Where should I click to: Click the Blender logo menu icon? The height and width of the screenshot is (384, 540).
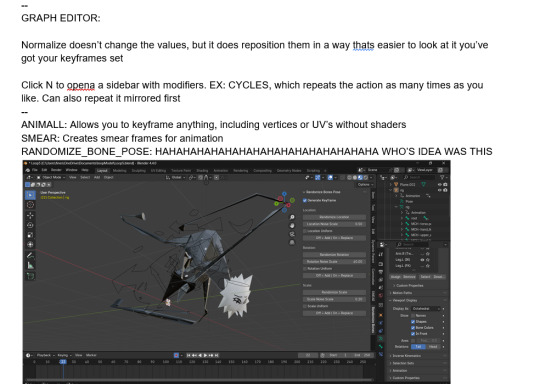pyautogui.click(x=28, y=170)
